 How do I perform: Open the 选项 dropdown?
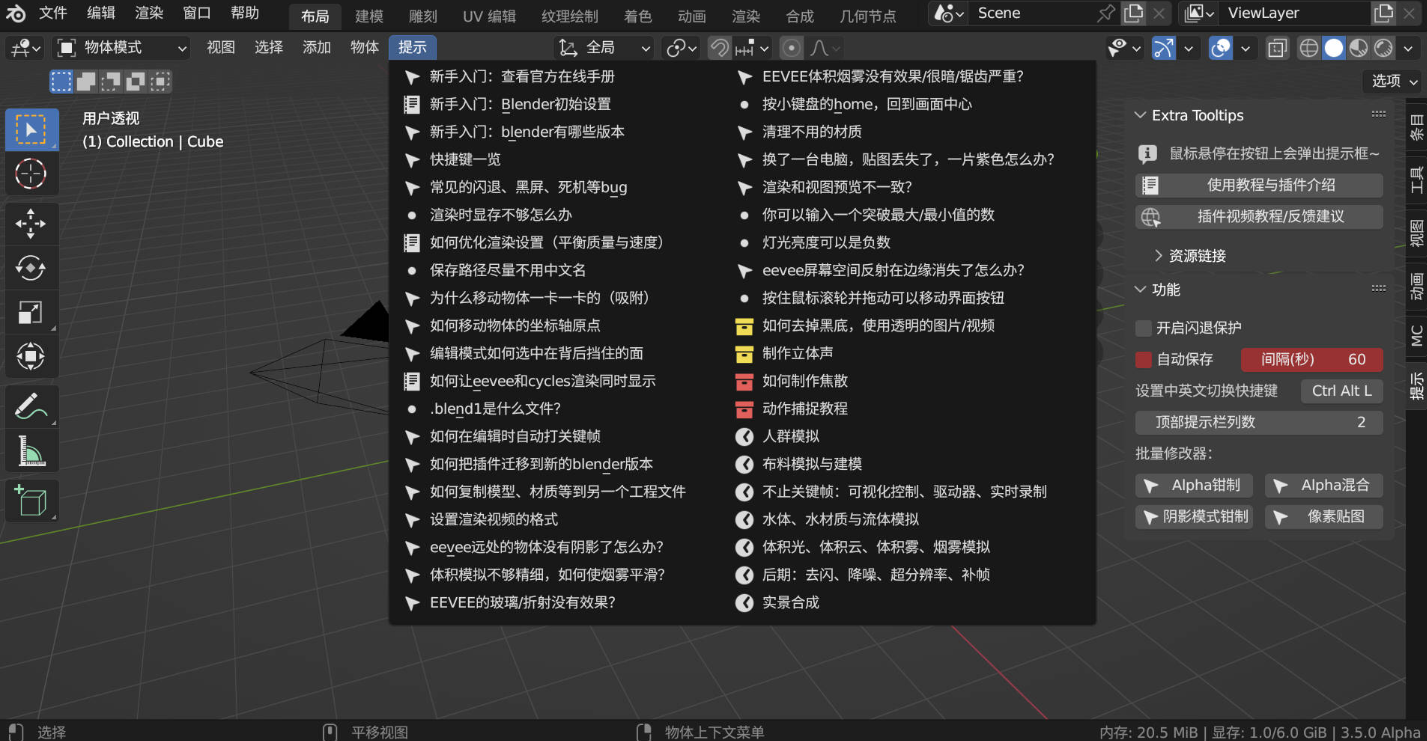click(x=1393, y=81)
